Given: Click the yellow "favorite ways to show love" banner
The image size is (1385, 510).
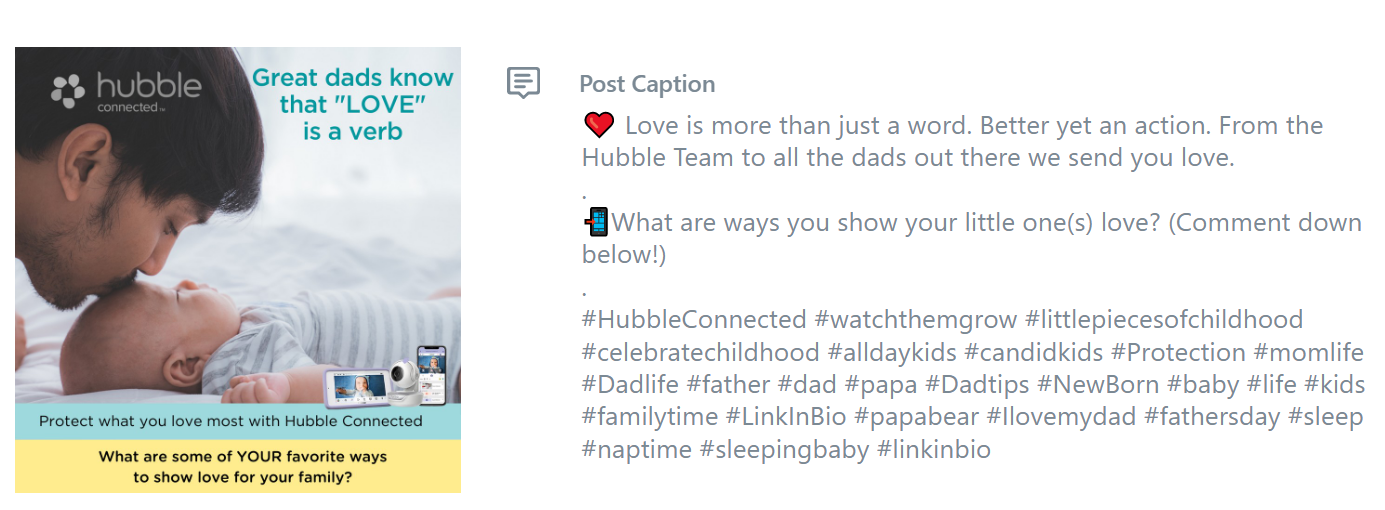Looking at the screenshot, I should click(238, 467).
